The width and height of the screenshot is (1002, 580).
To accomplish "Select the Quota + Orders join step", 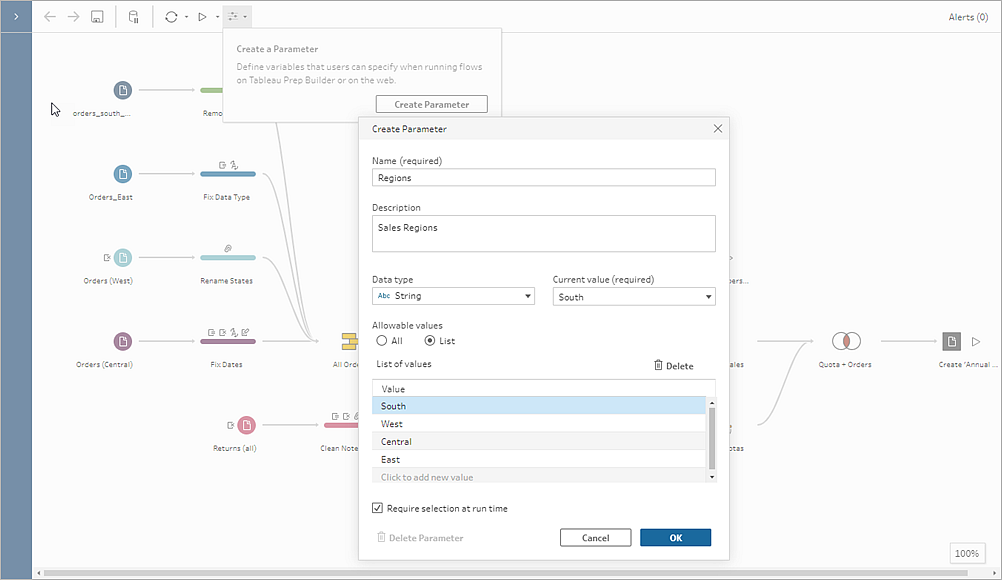I will click(x=846, y=341).
